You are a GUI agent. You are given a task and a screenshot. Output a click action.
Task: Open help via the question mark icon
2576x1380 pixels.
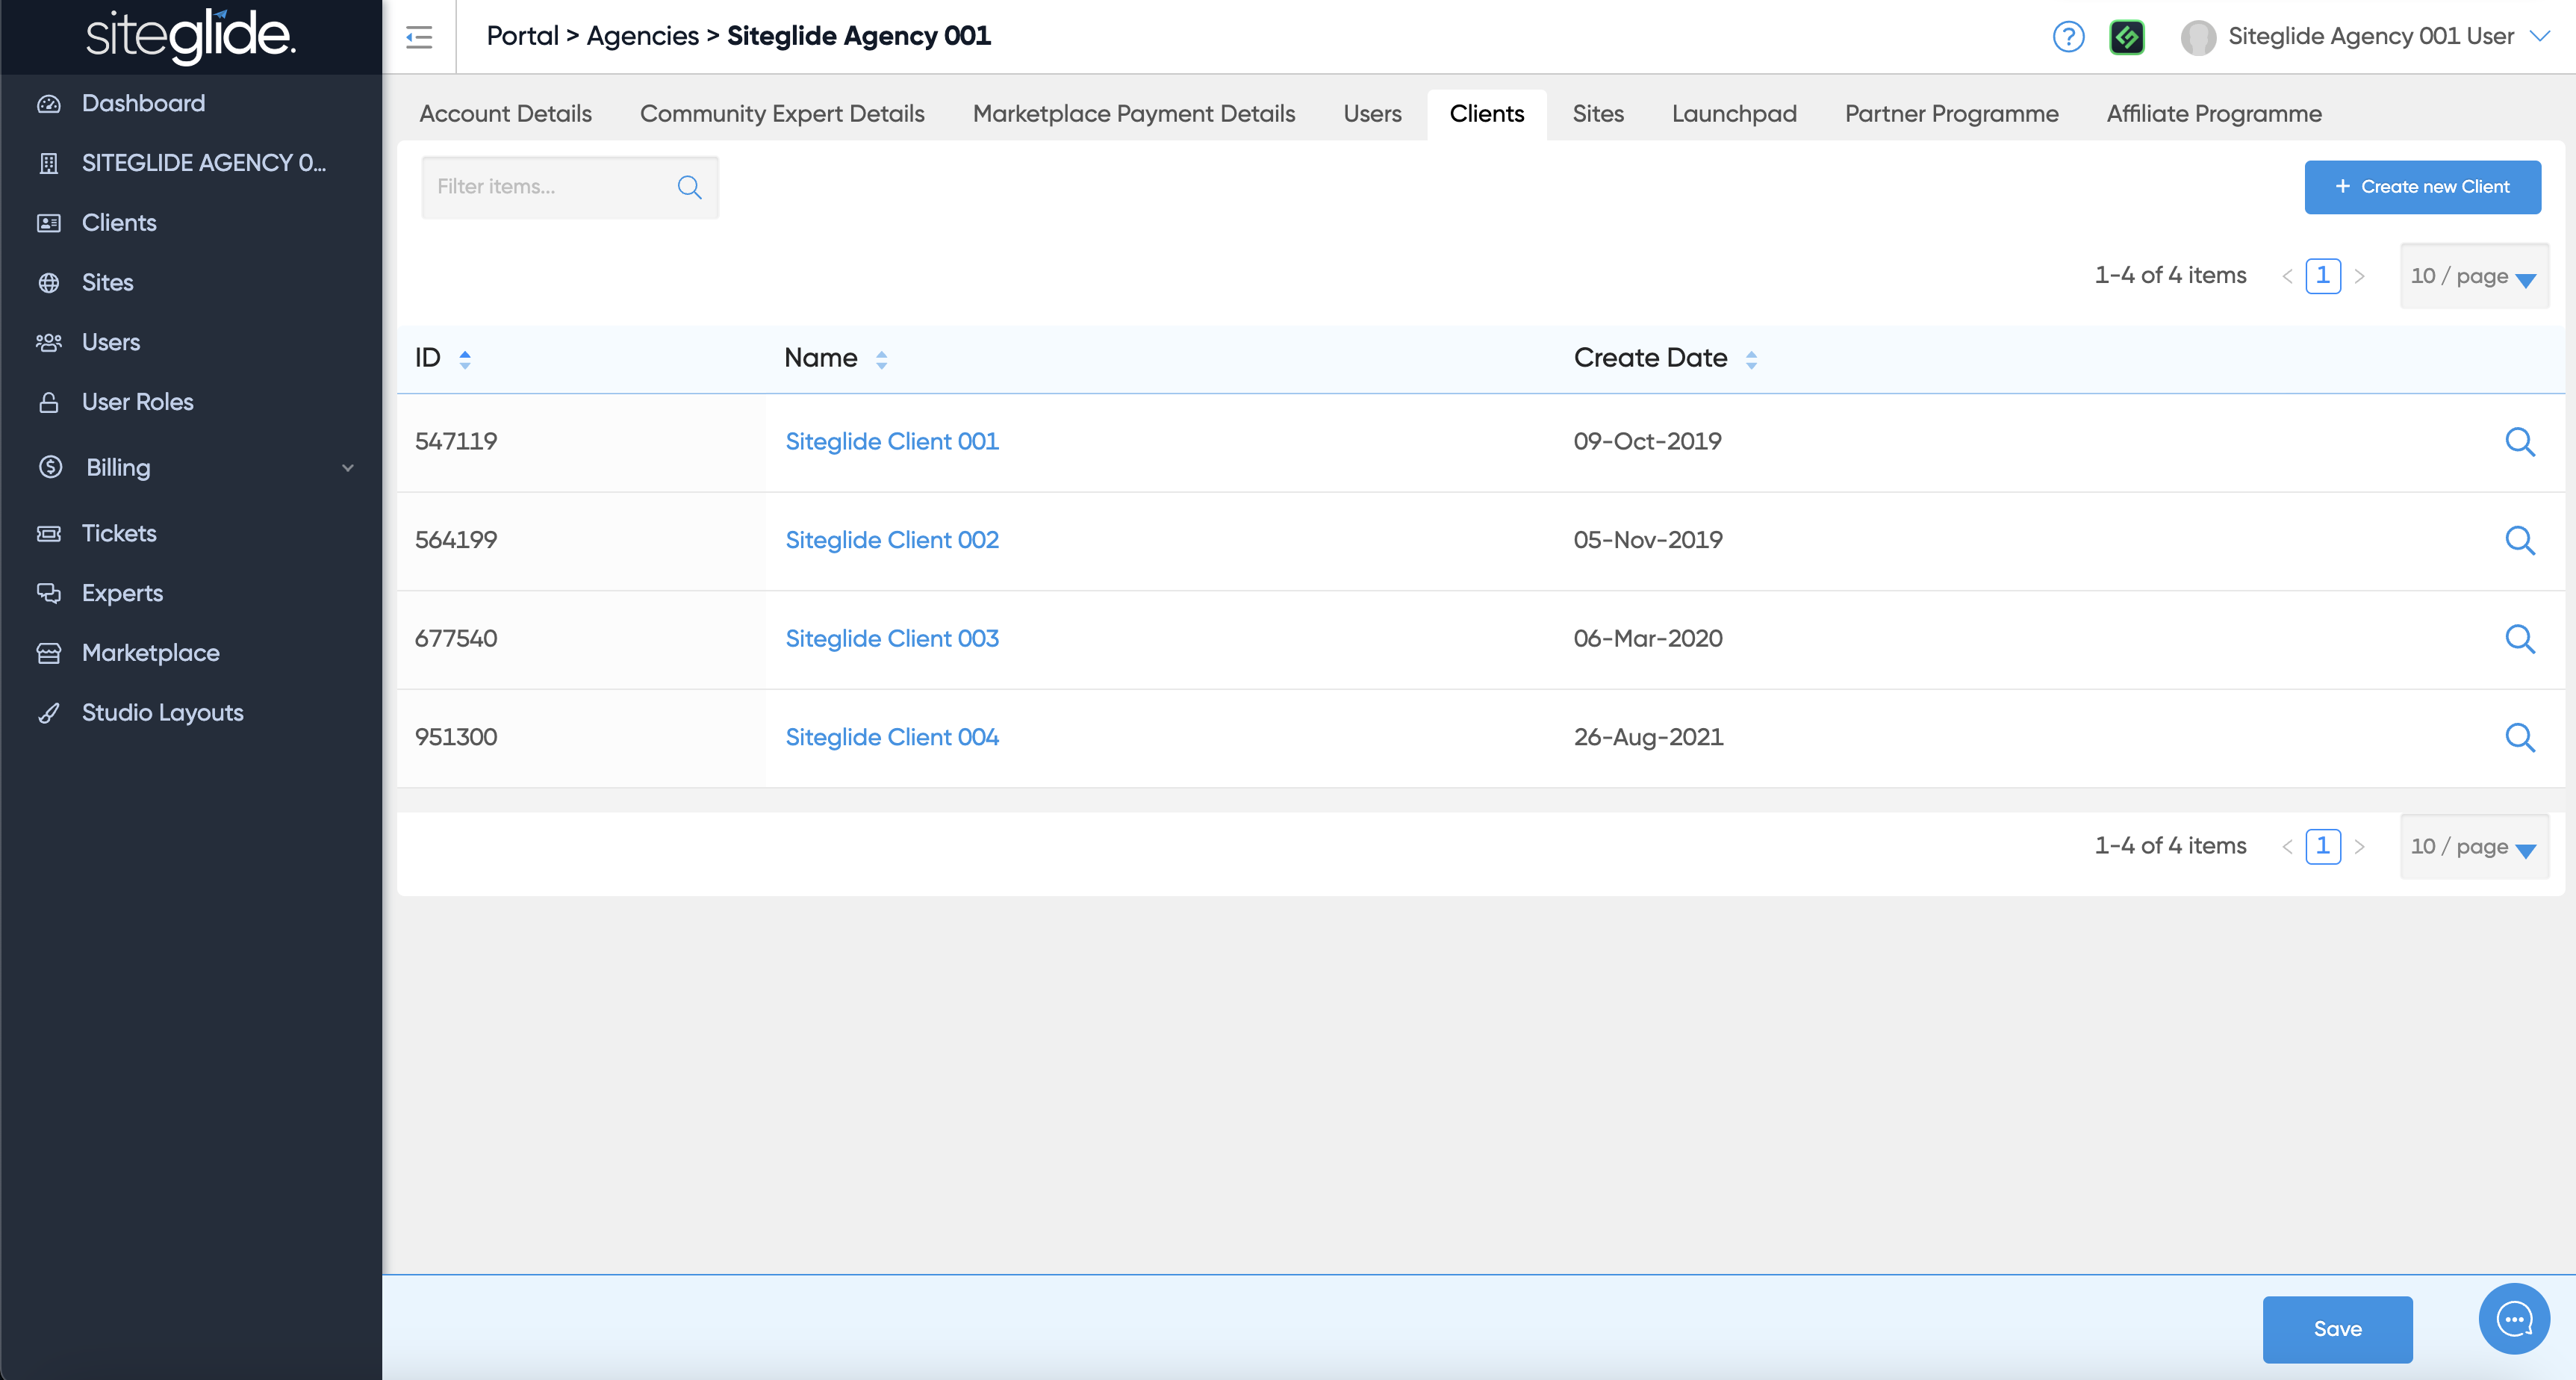pos(2067,37)
